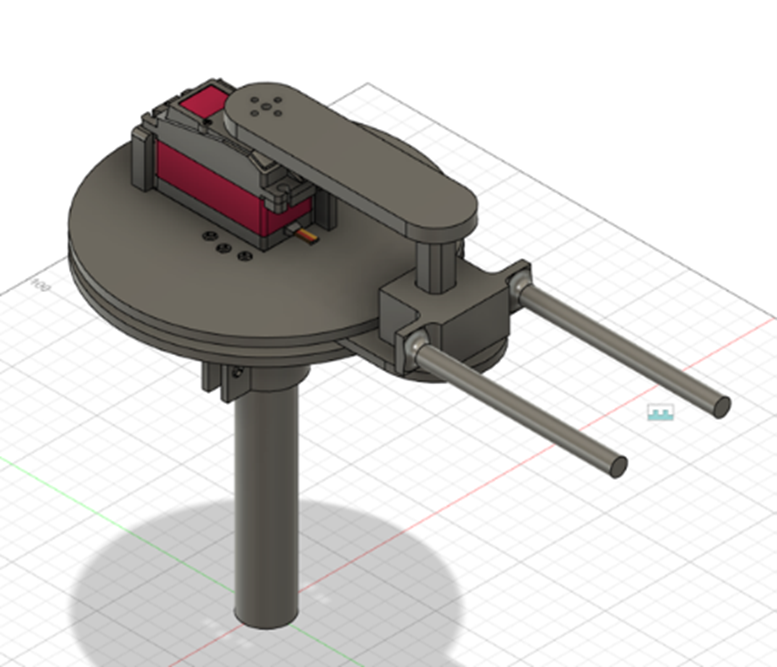Click the circular end face of rear rod
777x667 pixels.
(721, 405)
